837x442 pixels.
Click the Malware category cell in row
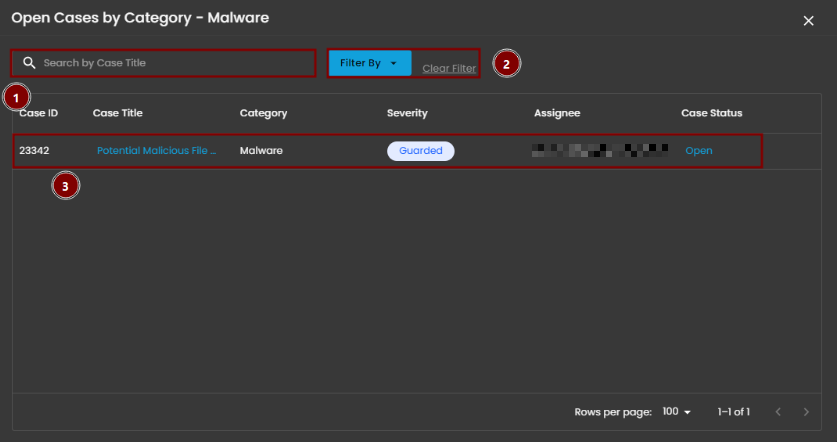[261, 151]
